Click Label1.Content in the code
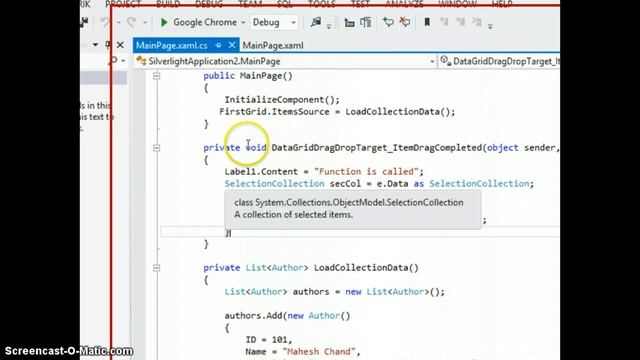 coord(261,171)
